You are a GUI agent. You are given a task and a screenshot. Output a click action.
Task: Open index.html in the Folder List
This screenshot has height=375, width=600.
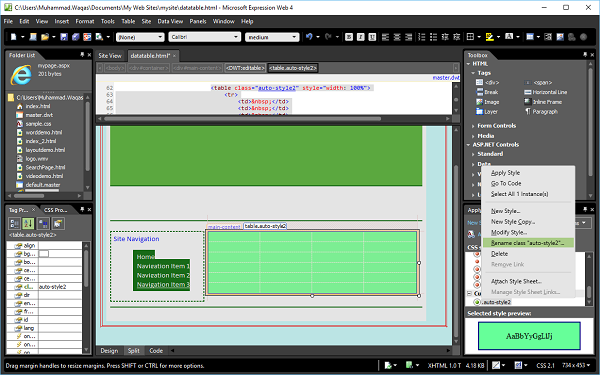(x=38, y=106)
